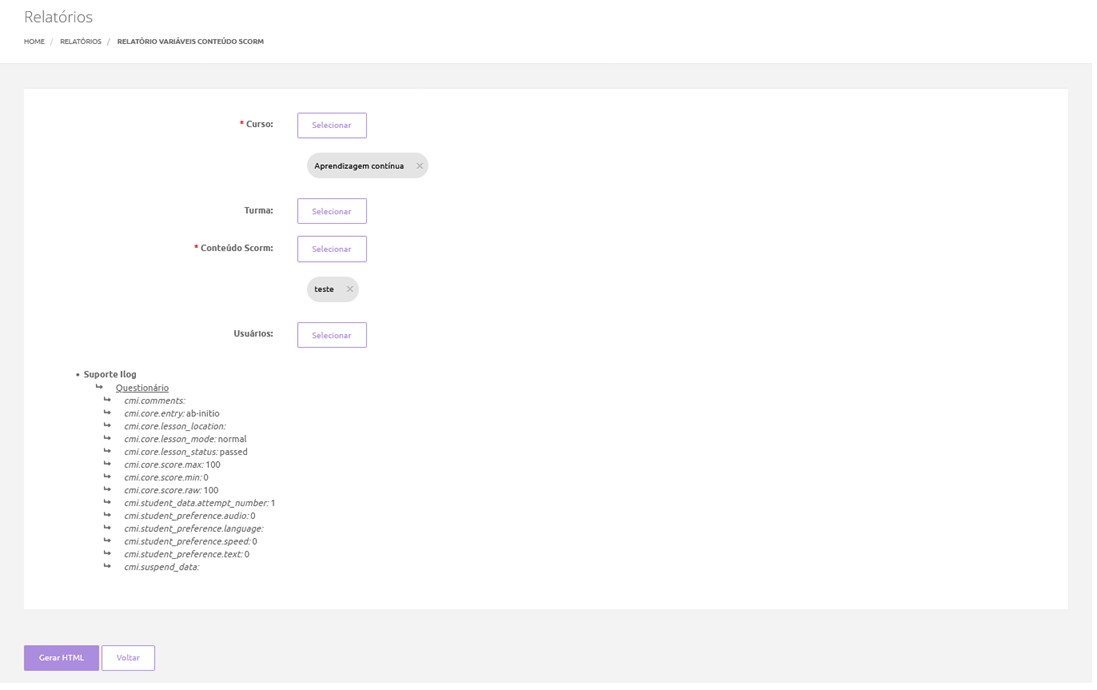The height and width of the screenshot is (690, 1097).
Task: Go to Home breadcrumb
Action: click(34, 42)
